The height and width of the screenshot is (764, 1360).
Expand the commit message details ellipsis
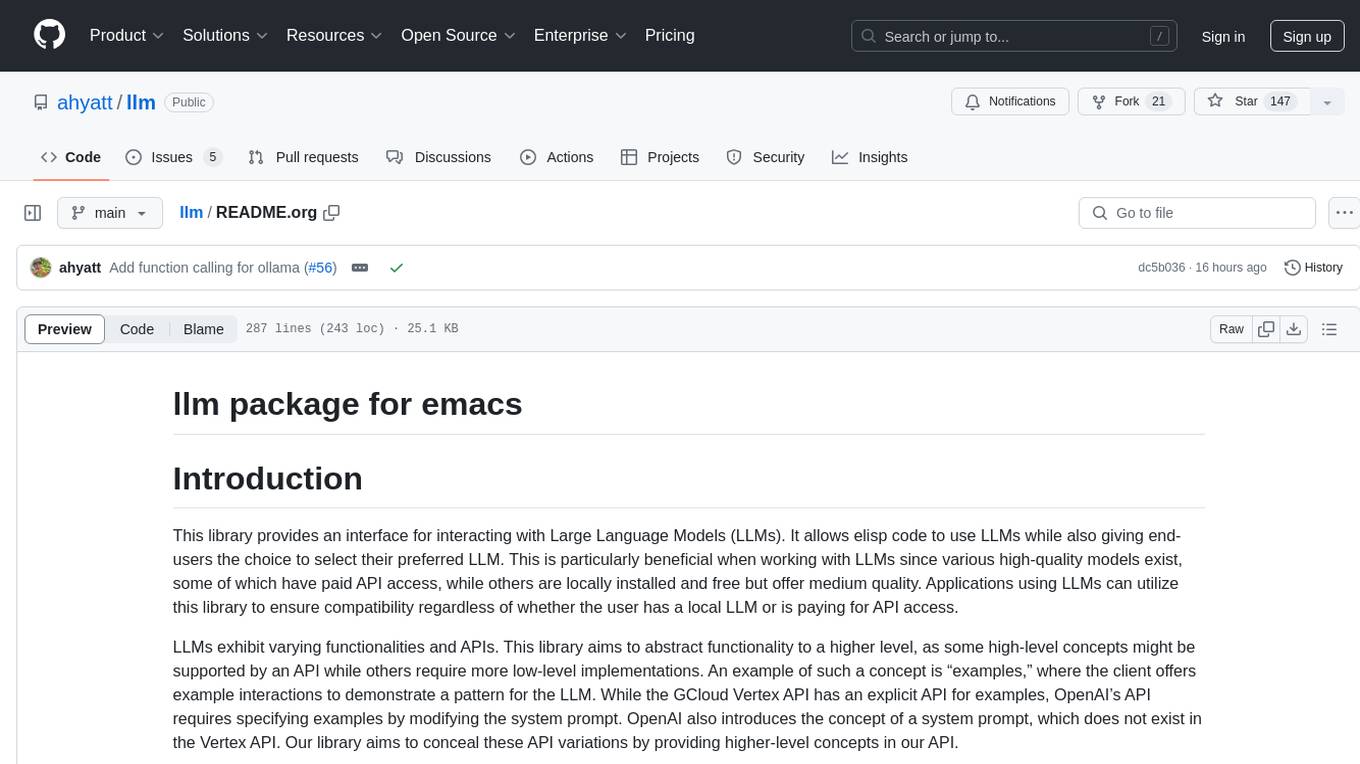tap(360, 268)
